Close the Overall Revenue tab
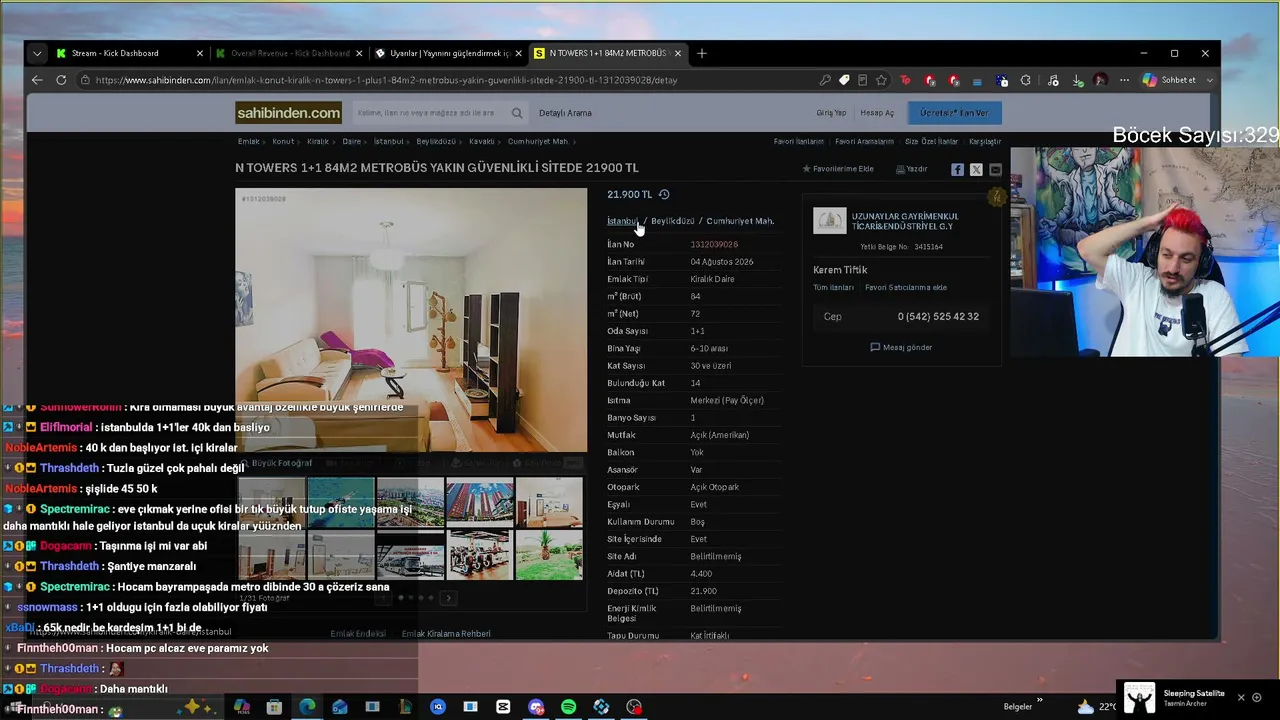 pos(359,53)
